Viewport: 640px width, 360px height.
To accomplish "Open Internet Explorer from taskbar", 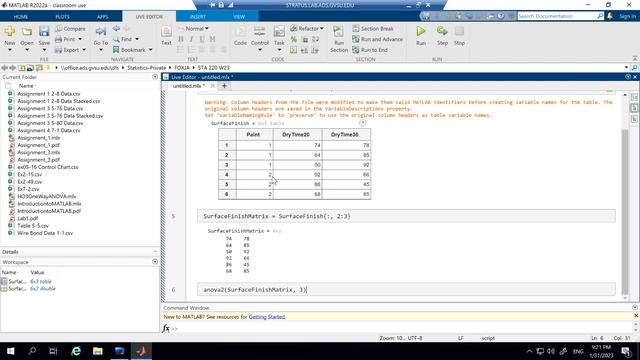I will (76, 351).
